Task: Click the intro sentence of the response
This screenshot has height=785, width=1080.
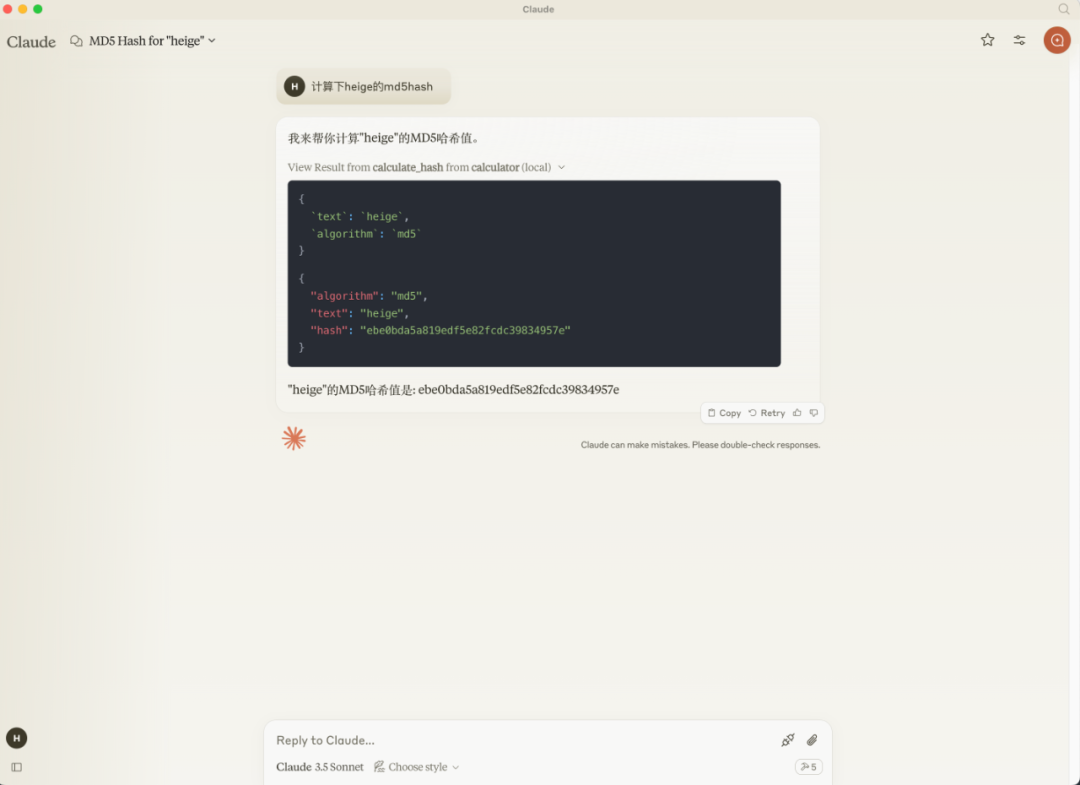Action: [384, 138]
